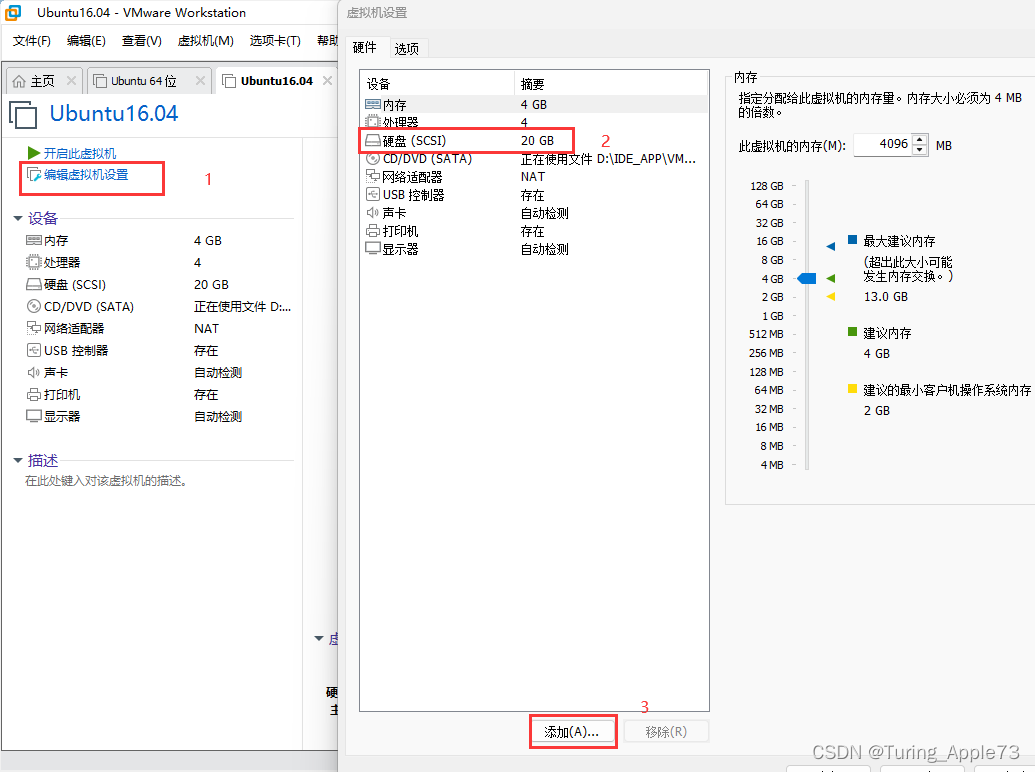Click the sound card icon in the left 设备 list
The width and height of the screenshot is (1035, 772).
click(33, 372)
